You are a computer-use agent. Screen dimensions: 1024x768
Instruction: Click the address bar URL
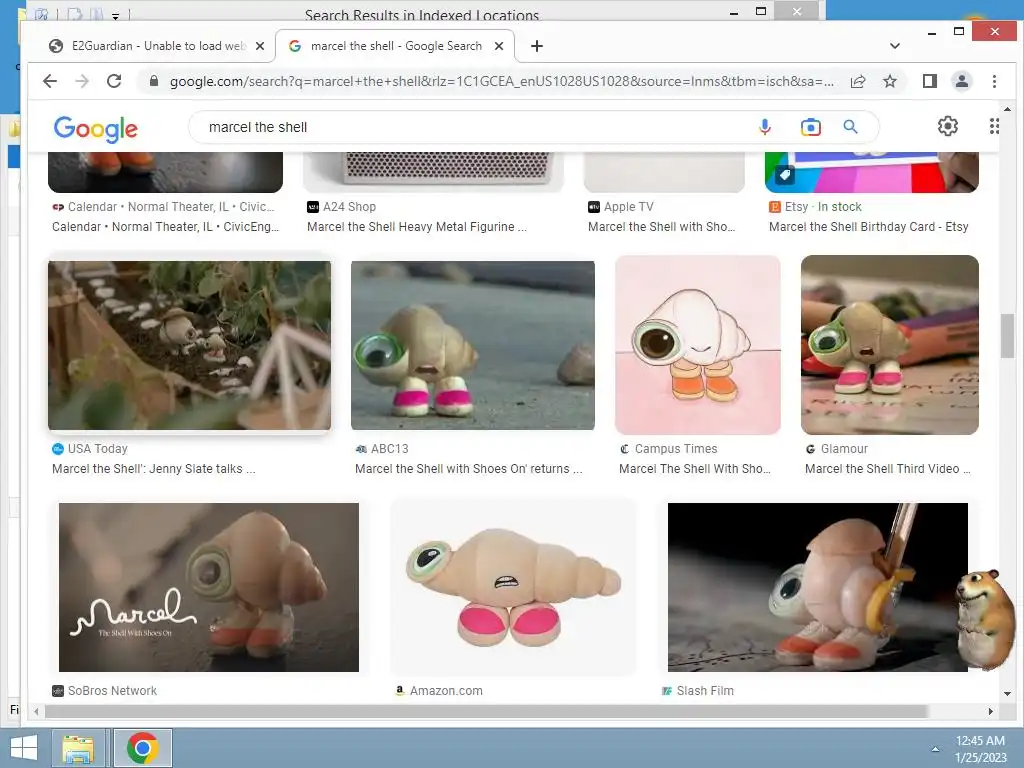[502, 81]
